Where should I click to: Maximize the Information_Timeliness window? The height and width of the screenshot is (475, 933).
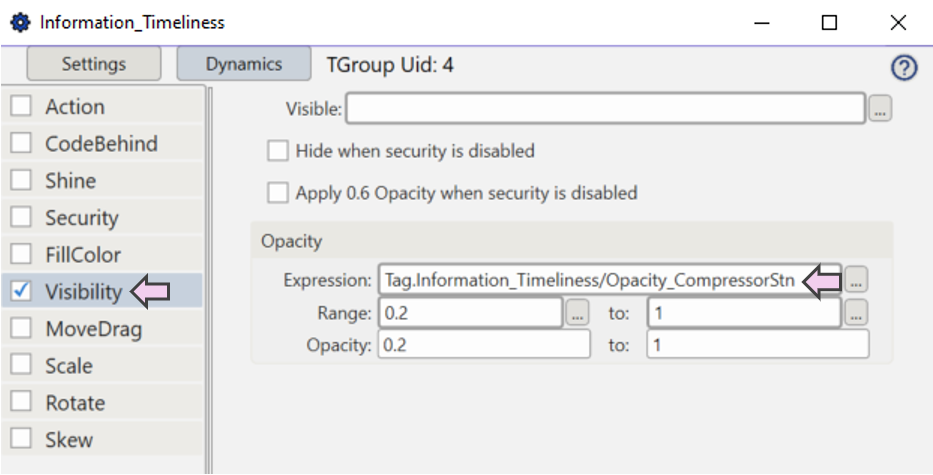pyautogui.click(x=829, y=22)
